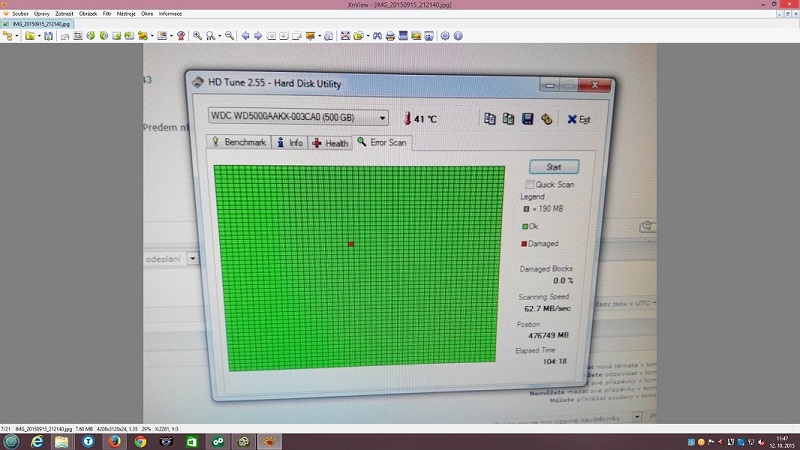800x450 pixels.
Task: Click the Start button in HD Tune photo
Action: click(554, 167)
